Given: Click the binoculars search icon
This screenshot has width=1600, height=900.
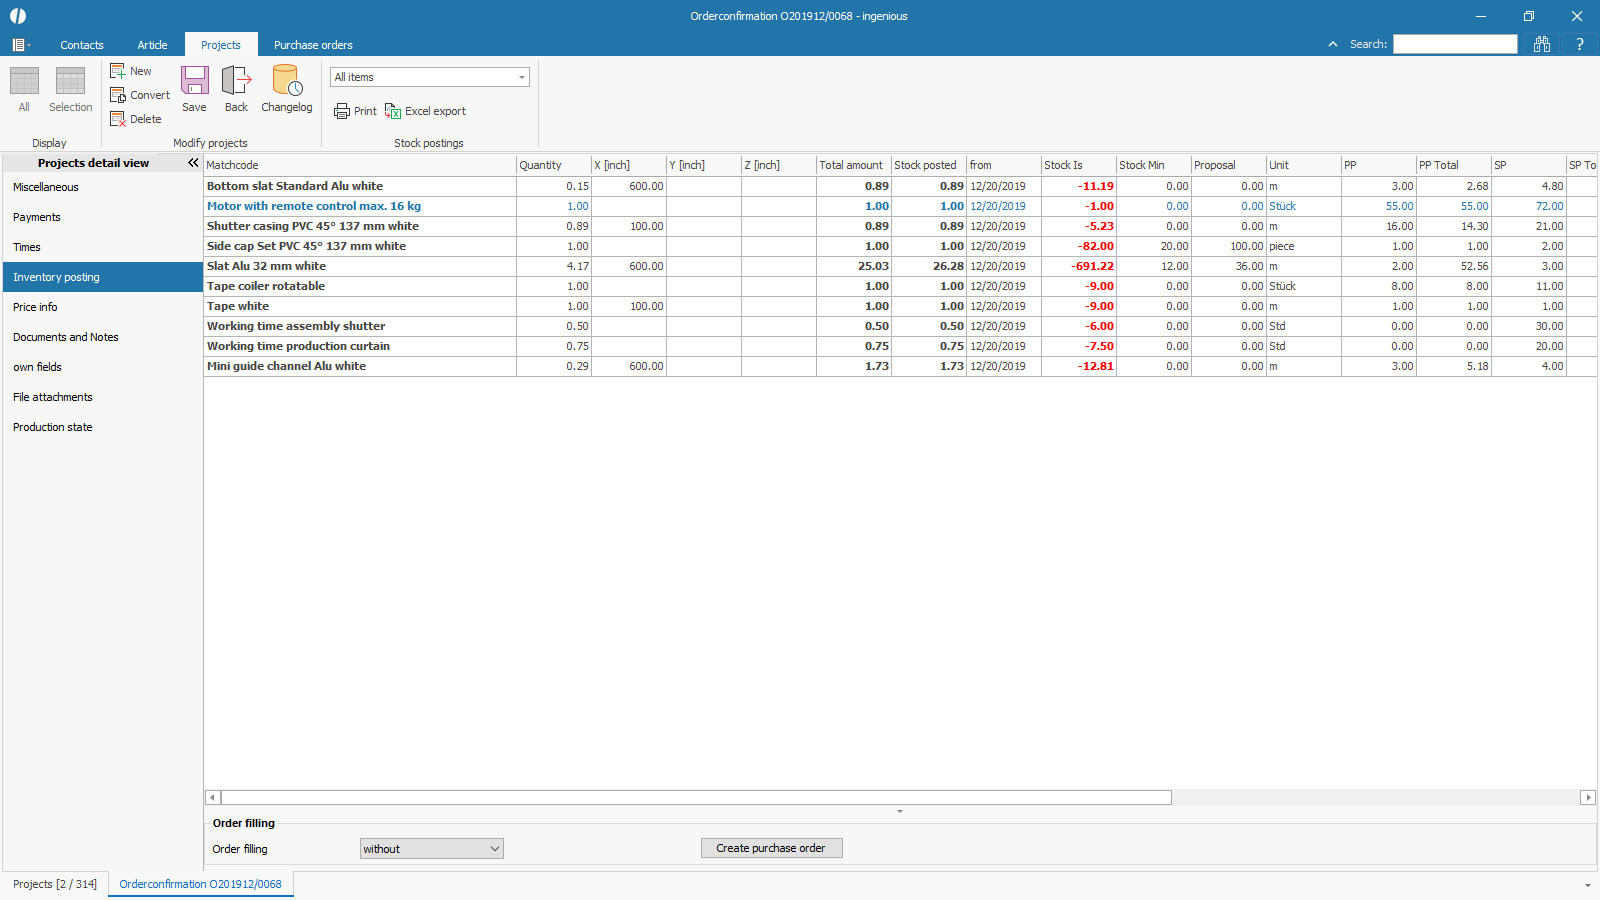Looking at the screenshot, I should point(1542,44).
